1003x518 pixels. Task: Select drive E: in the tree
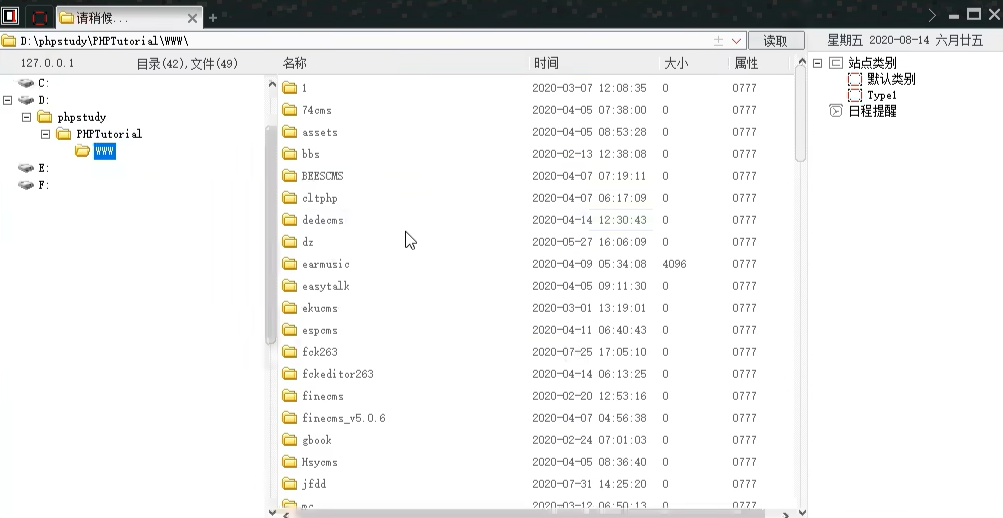[x=43, y=168]
